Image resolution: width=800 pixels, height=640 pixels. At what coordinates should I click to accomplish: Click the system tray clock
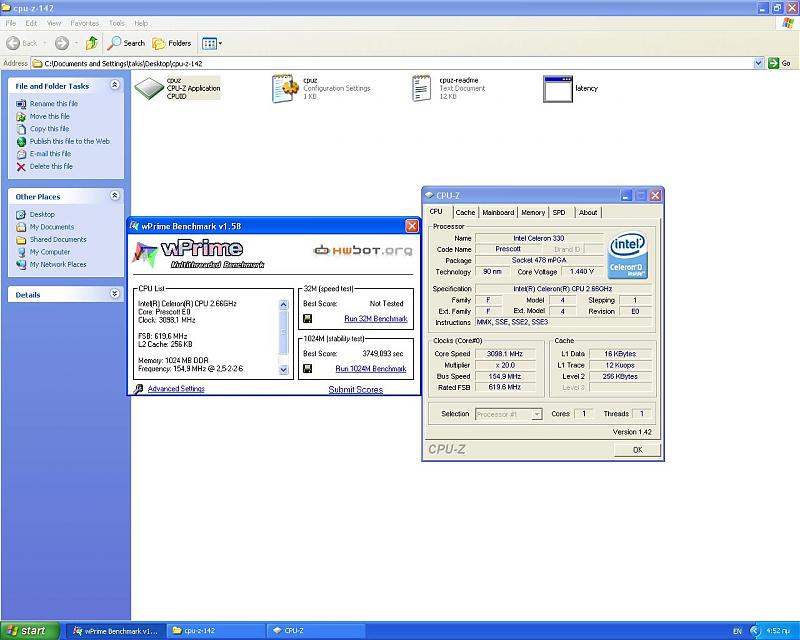point(778,631)
